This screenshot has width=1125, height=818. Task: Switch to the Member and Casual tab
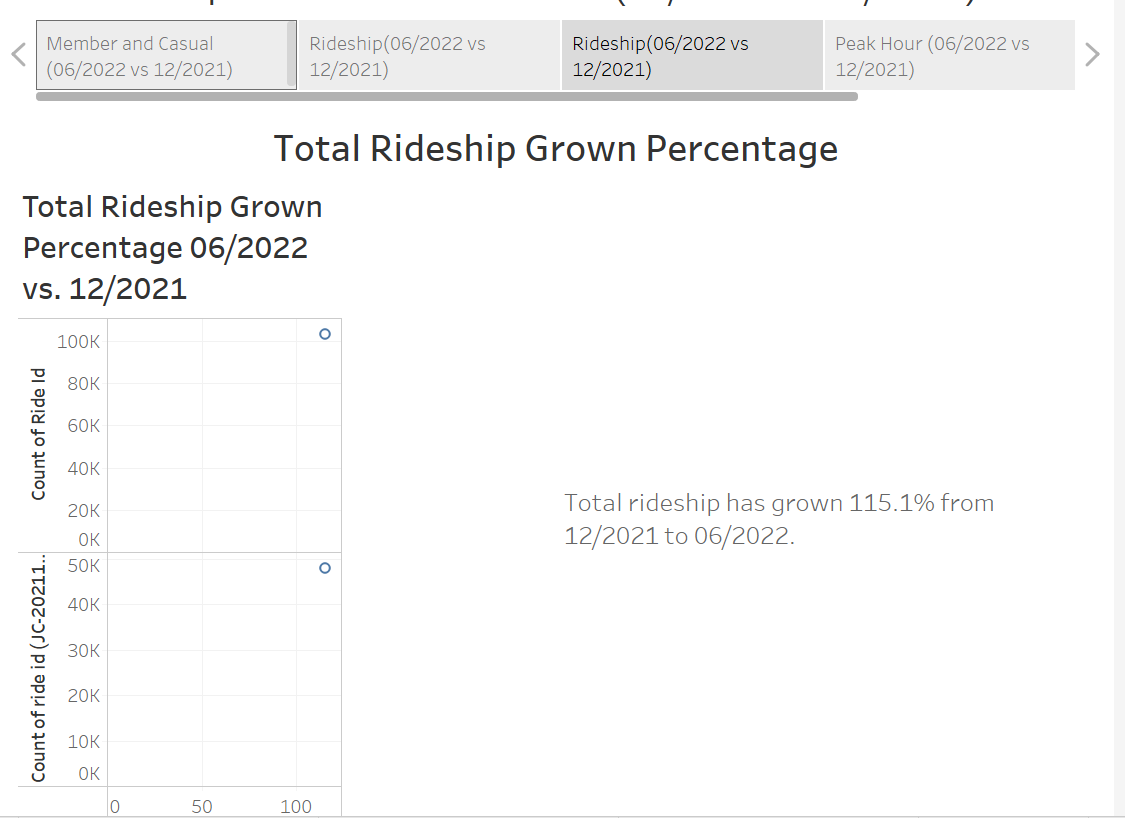(165, 55)
